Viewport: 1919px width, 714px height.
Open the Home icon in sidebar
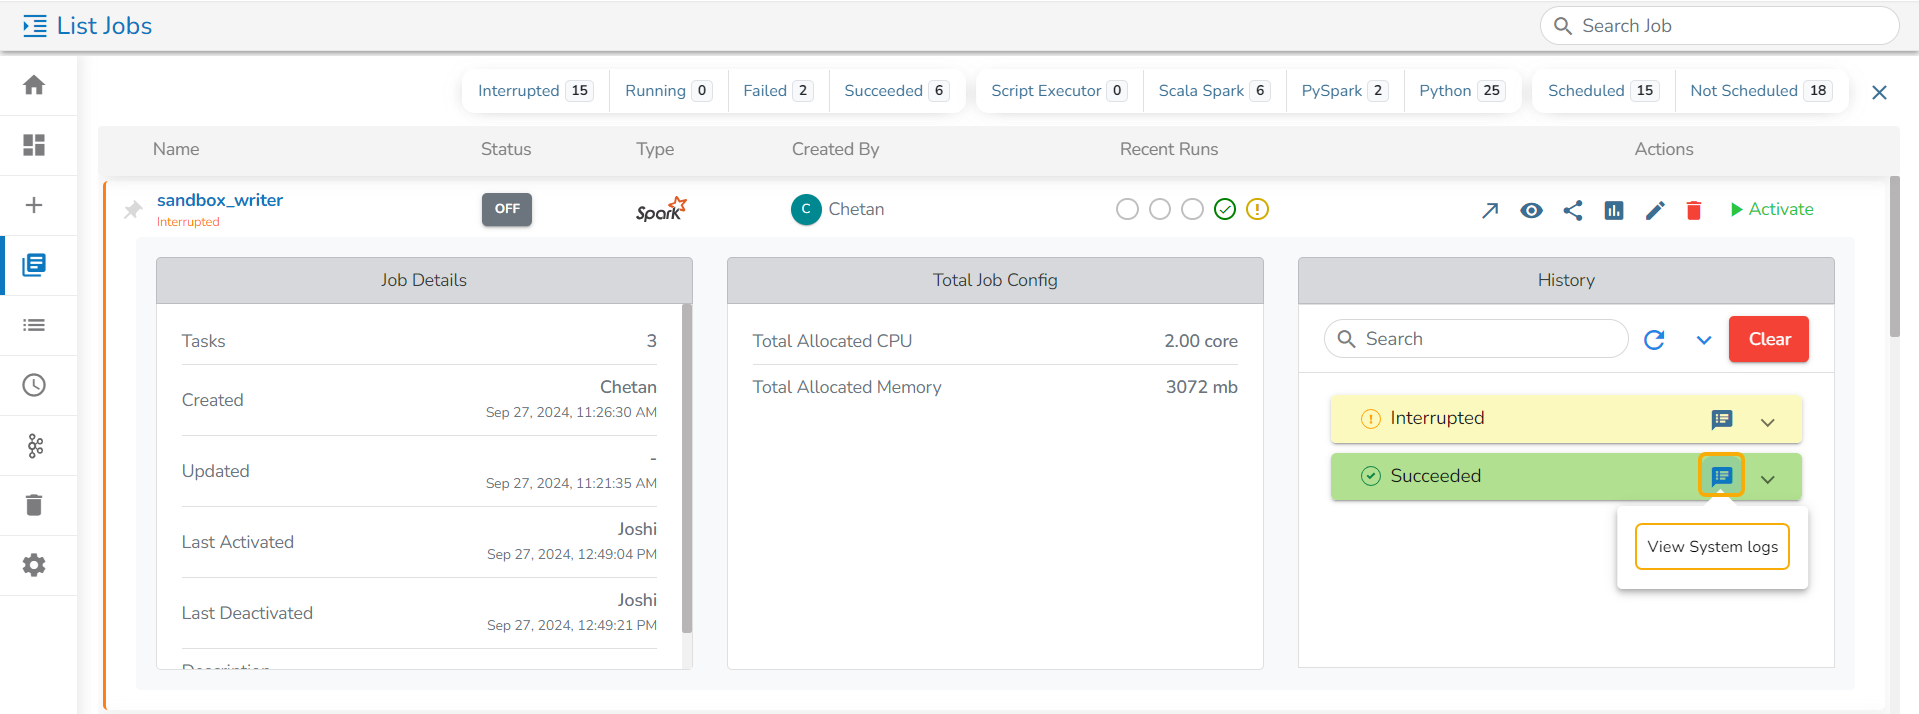tap(34, 85)
